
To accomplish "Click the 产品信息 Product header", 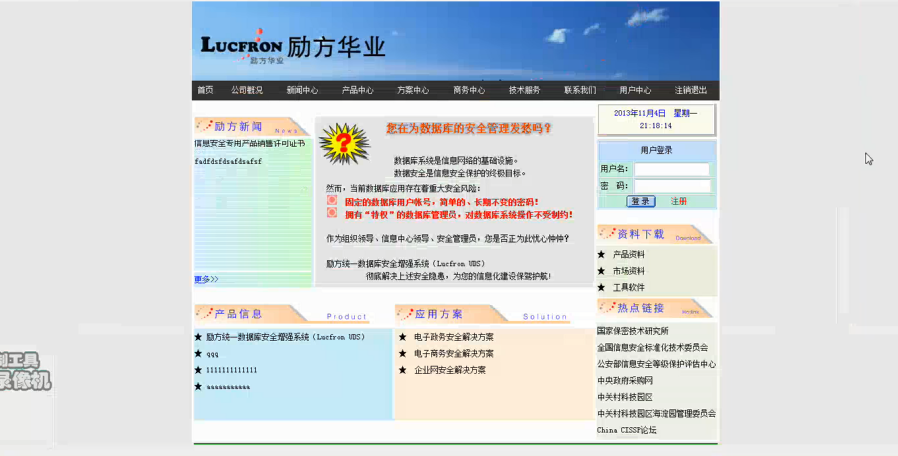I will pyautogui.click(x=282, y=314).
